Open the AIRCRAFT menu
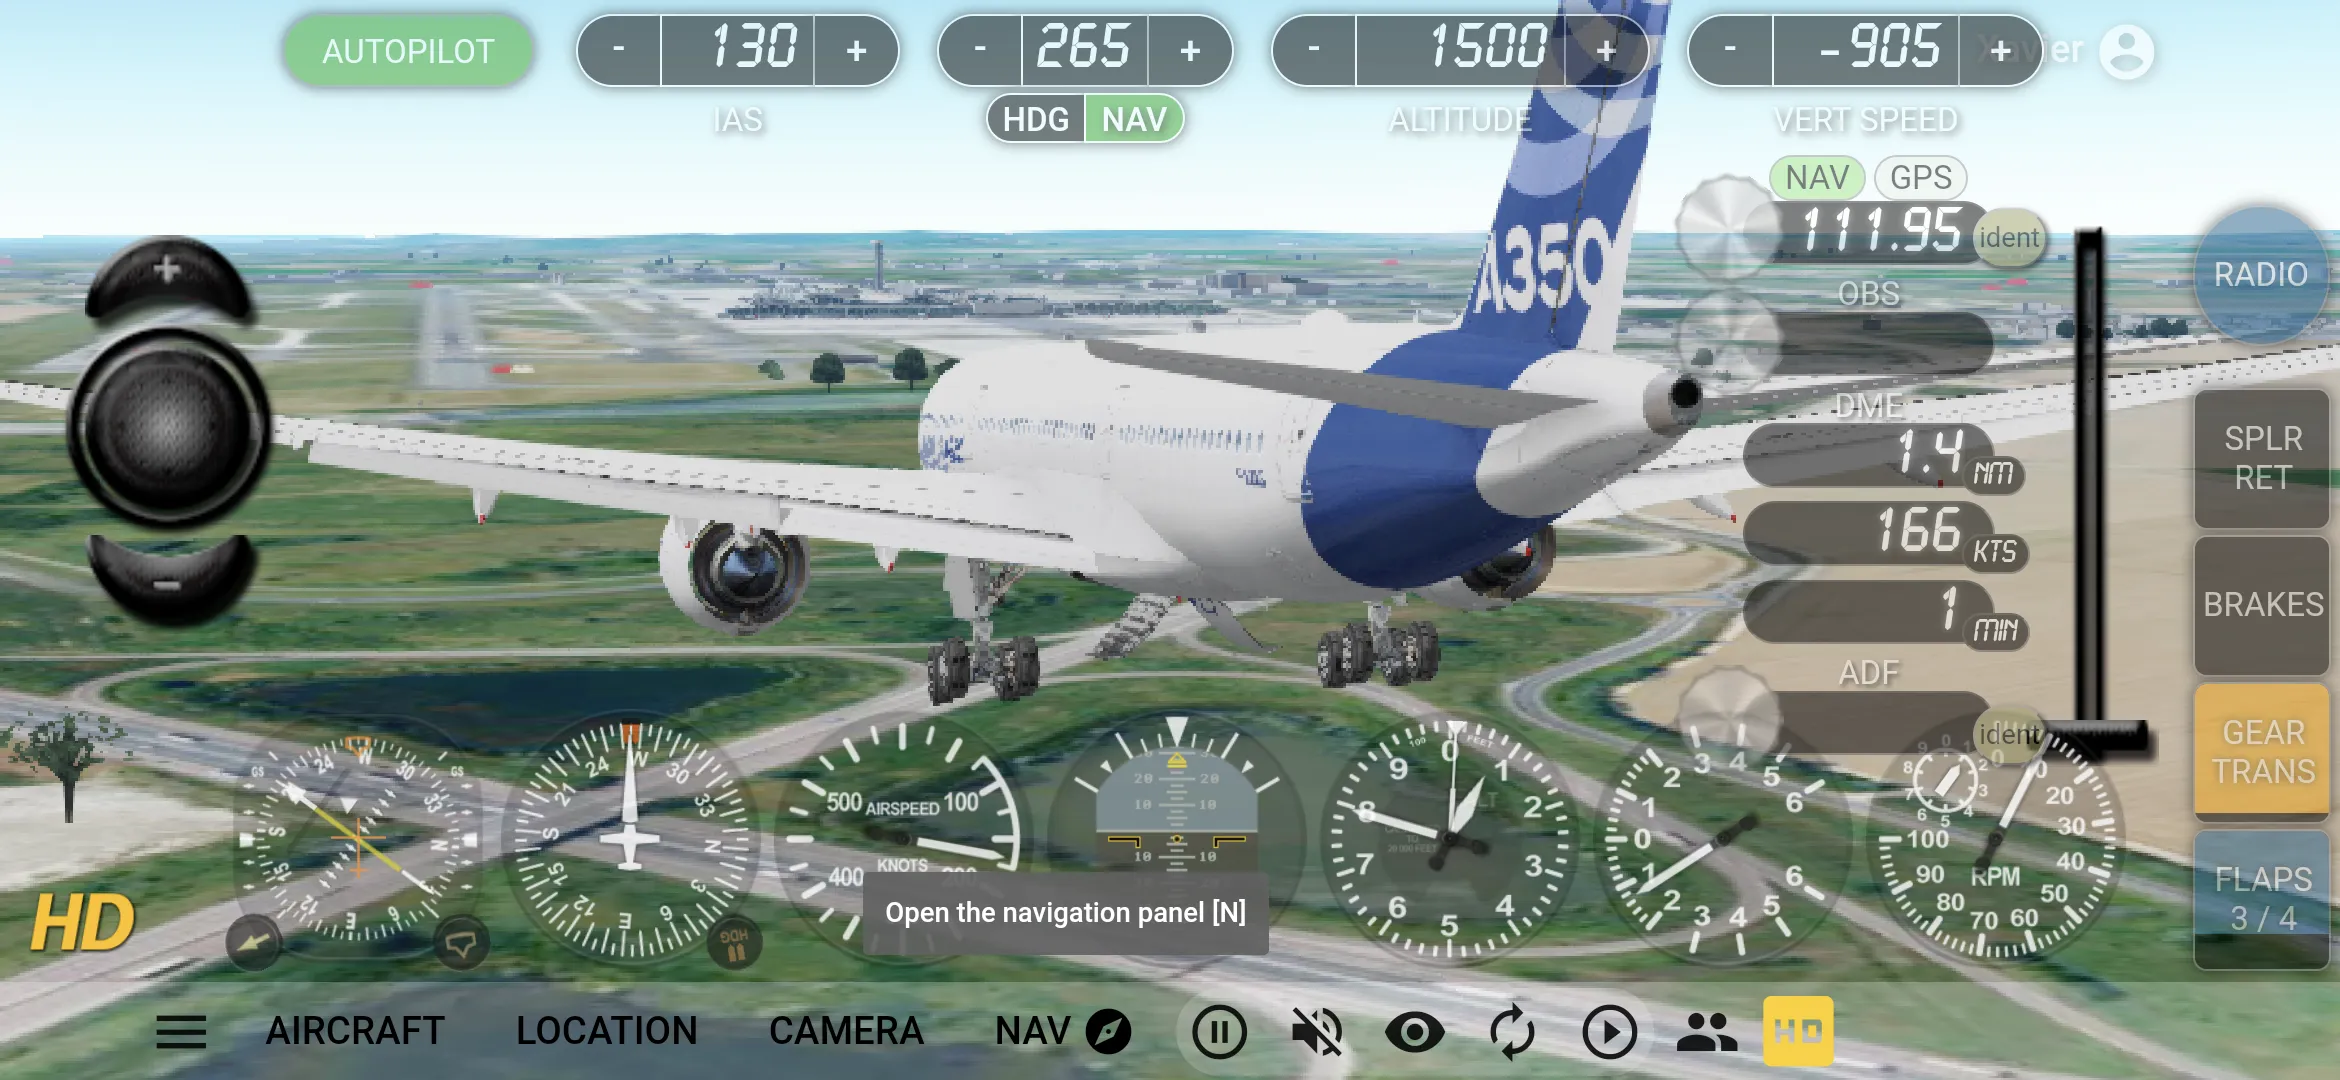The image size is (2340, 1080). click(357, 1028)
